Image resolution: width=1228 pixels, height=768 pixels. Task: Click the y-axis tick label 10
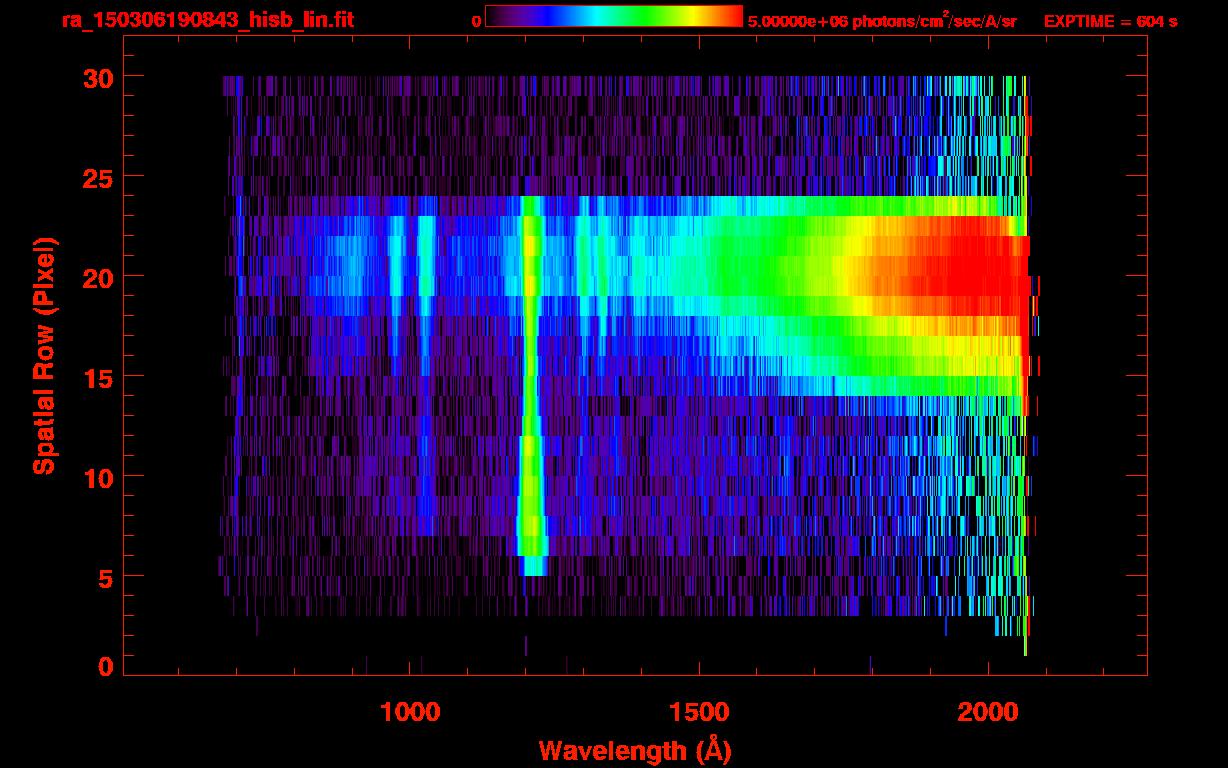click(x=97, y=477)
